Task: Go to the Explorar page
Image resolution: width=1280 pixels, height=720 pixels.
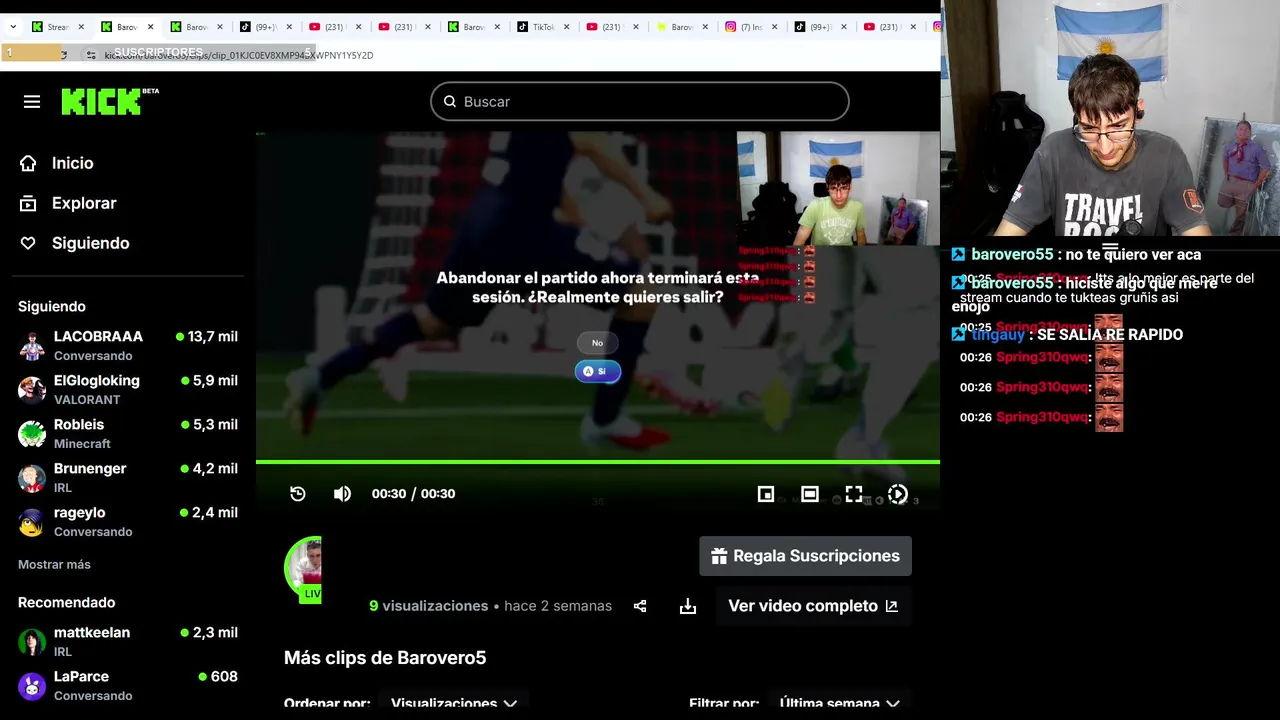Action: [x=84, y=203]
